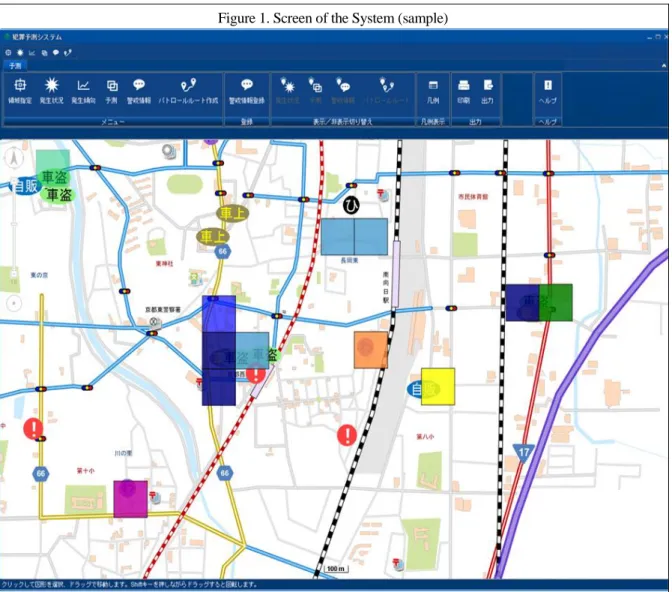Toggle 予測 layer visibility in 表示/非表示 group
Screen dimensions: 672x592
click(x=315, y=91)
